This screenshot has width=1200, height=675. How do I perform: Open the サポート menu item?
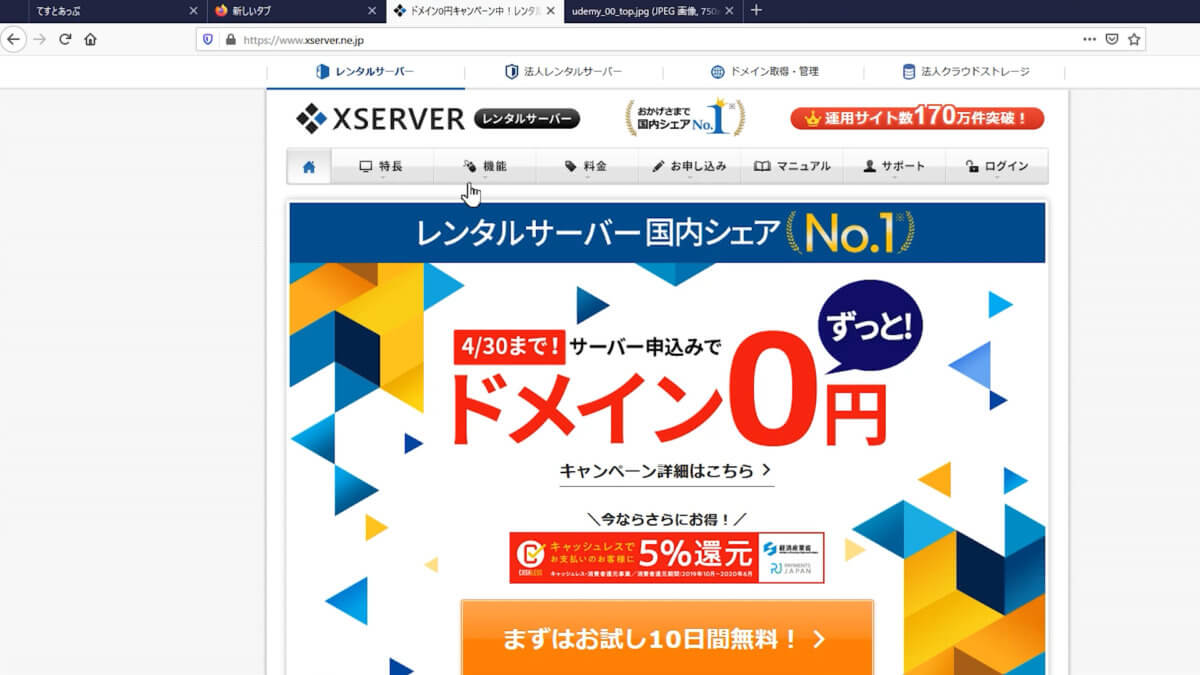(x=894, y=167)
